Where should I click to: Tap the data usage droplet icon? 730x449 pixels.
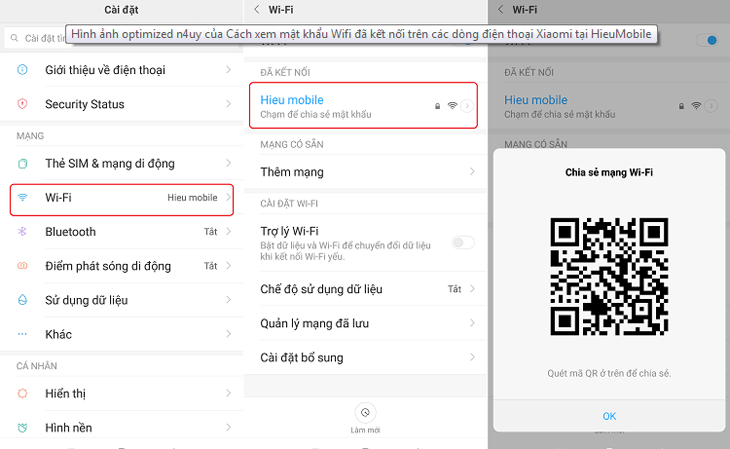click(22, 300)
